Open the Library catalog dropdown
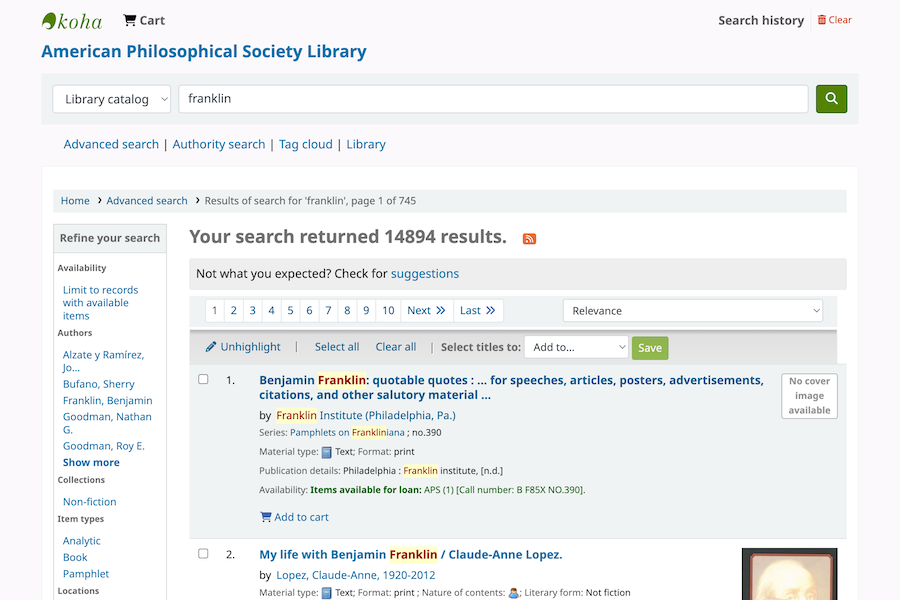Screen dimensions: 900x600 [x=112, y=99]
